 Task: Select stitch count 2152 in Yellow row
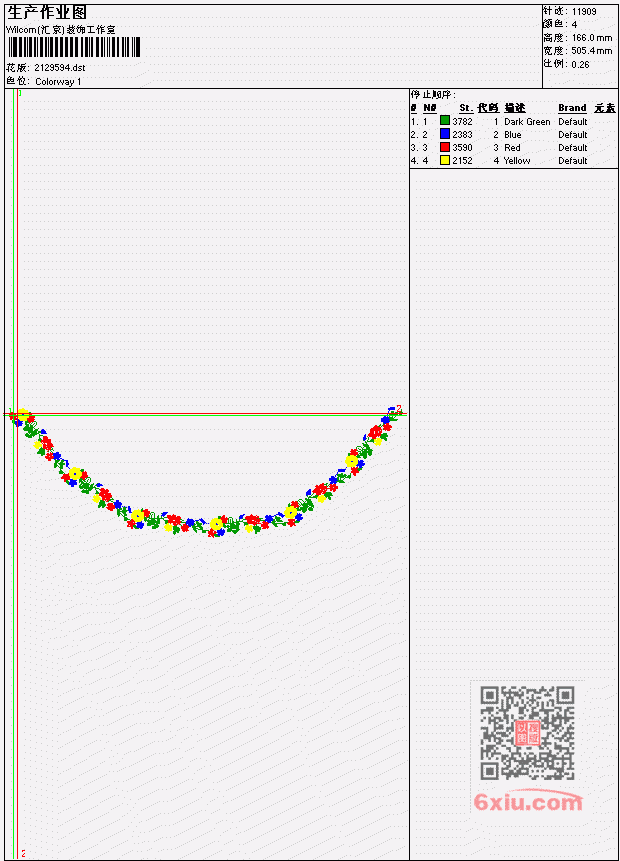[x=462, y=161]
